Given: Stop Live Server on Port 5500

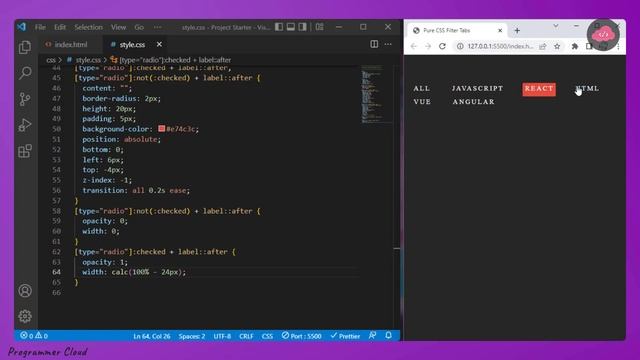Looking at the screenshot, I should (x=302, y=336).
